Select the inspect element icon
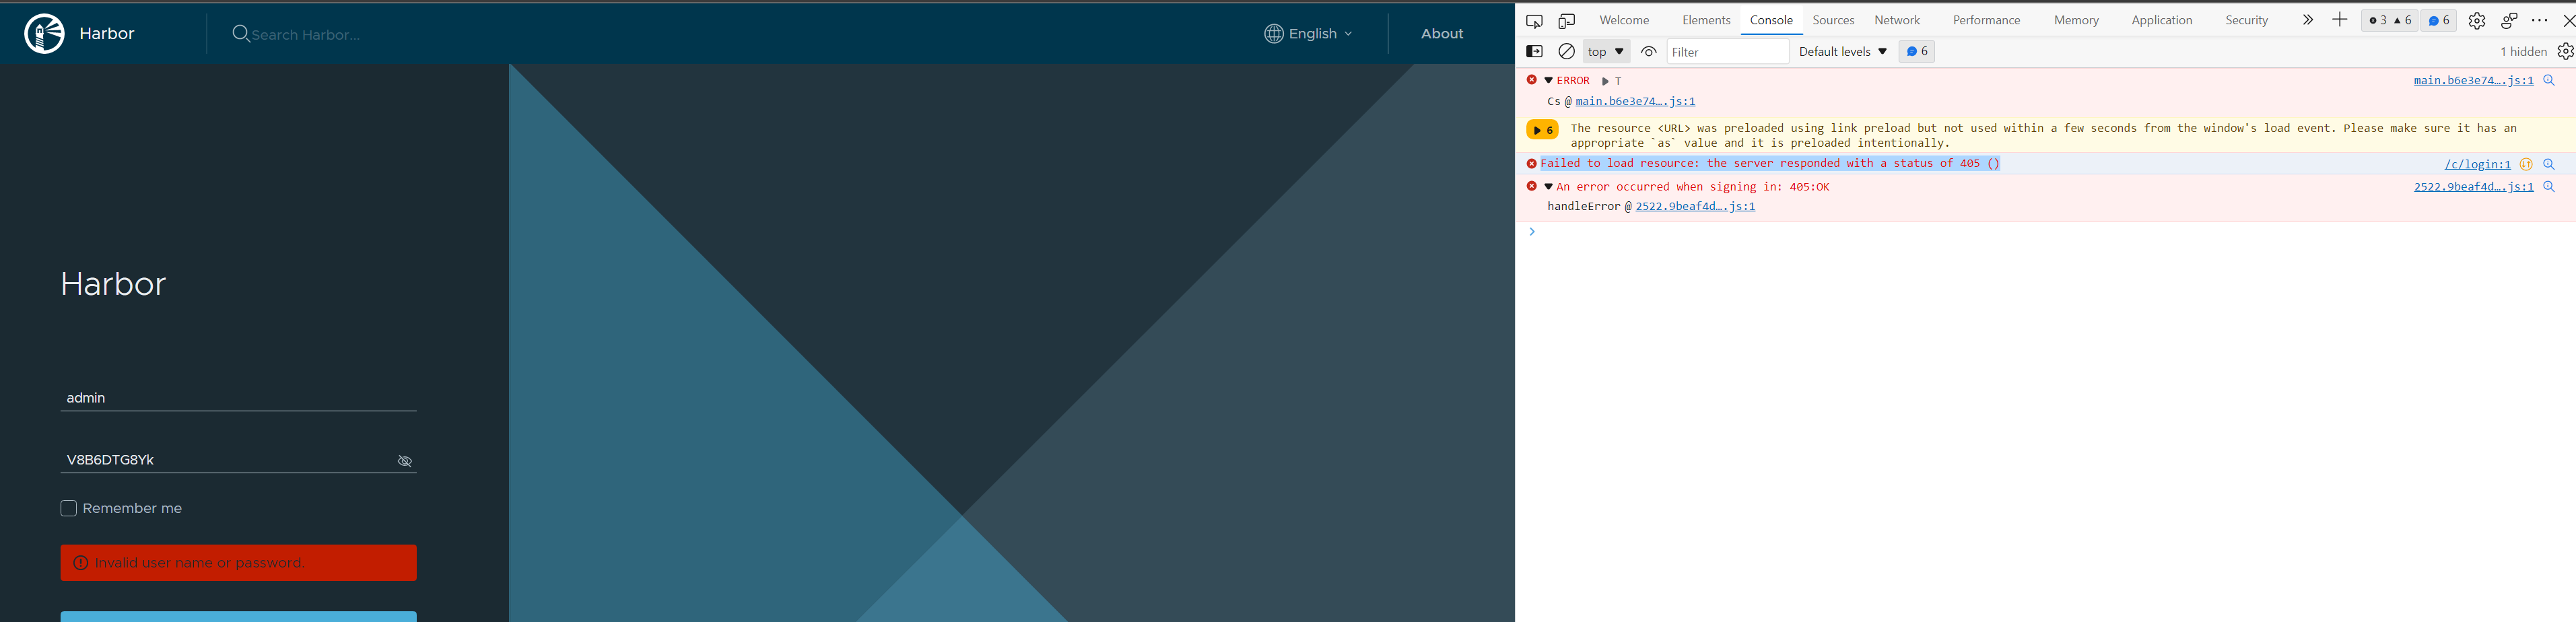Image resolution: width=2576 pixels, height=622 pixels. click(x=1534, y=20)
